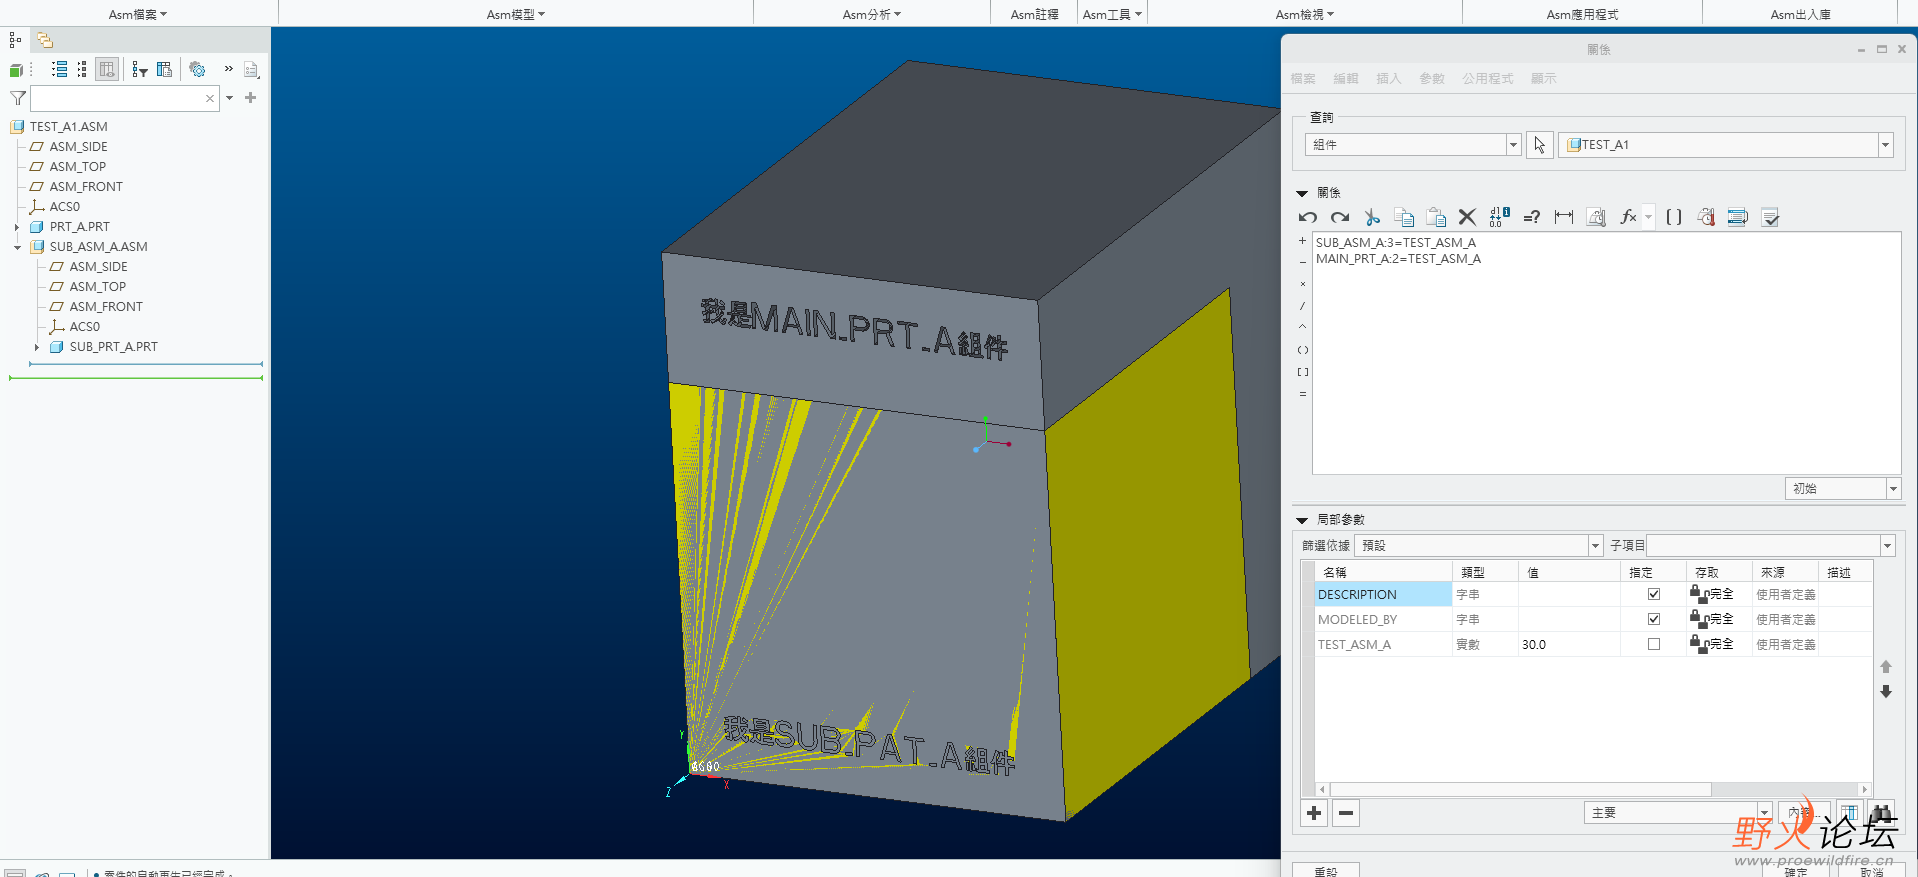Toggle between dimension values and names
Viewport: 1918px width, 877px height.
pyautogui.click(x=1499, y=217)
